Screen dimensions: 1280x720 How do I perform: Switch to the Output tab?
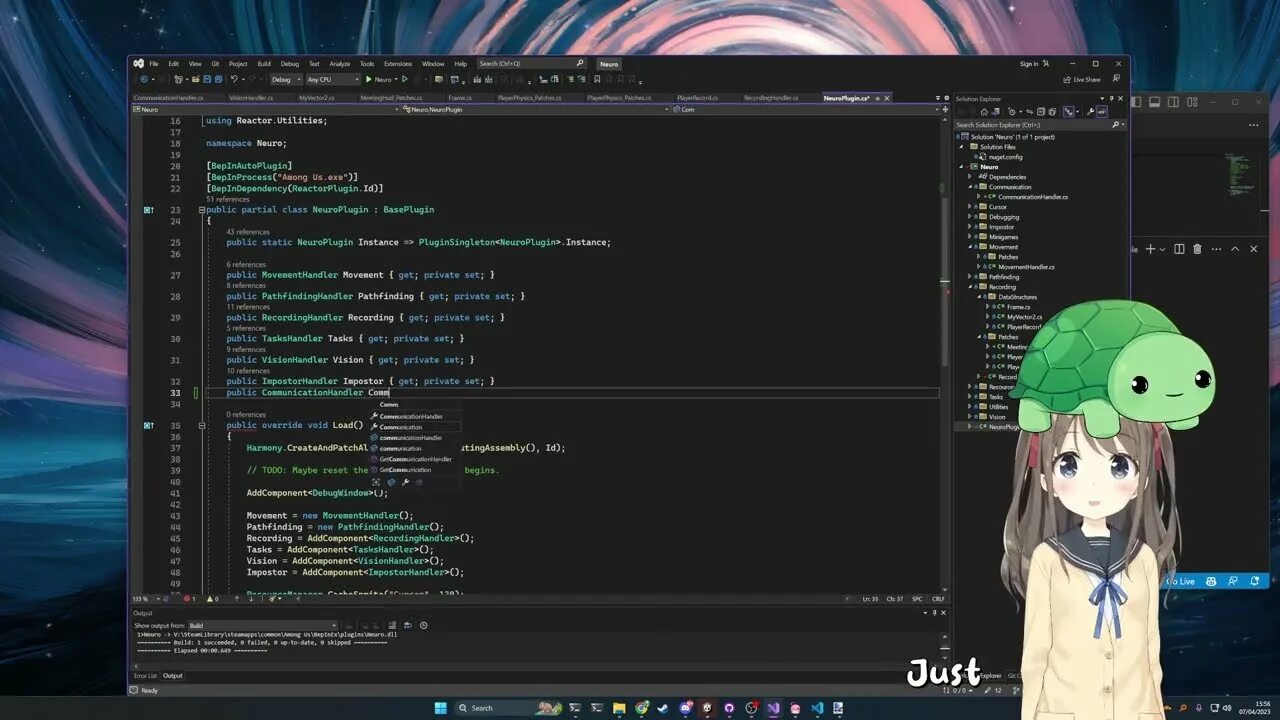[x=173, y=676]
